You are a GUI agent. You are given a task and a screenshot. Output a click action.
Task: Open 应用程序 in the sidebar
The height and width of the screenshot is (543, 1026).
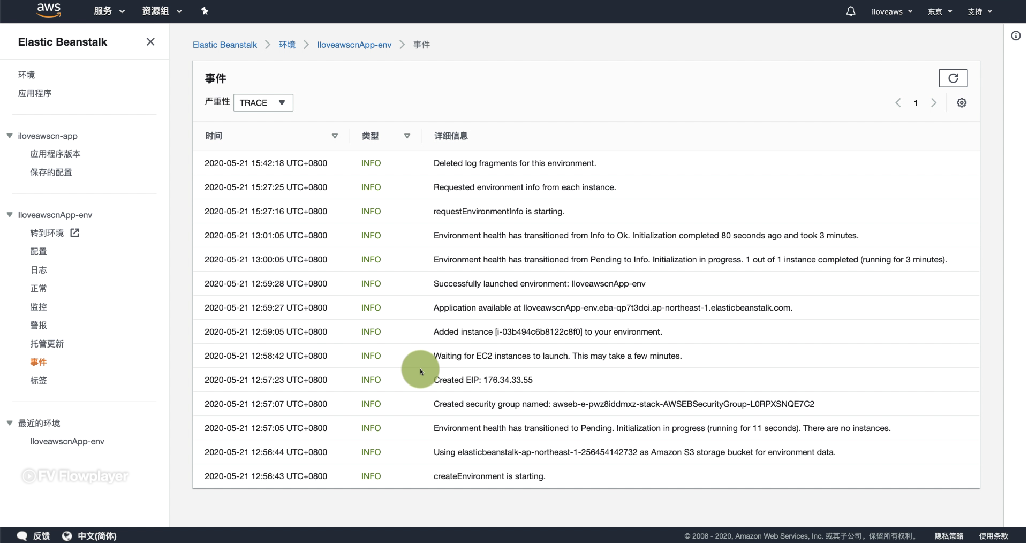[35, 93]
